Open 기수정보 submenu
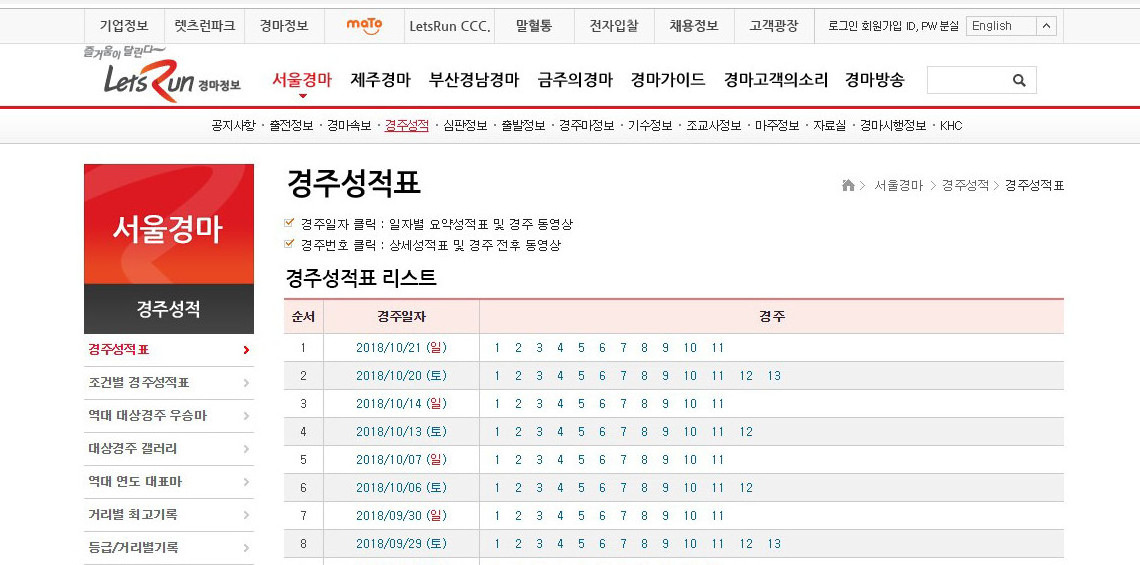Image resolution: width=1140 pixels, height=565 pixels. [x=650, y=126]
